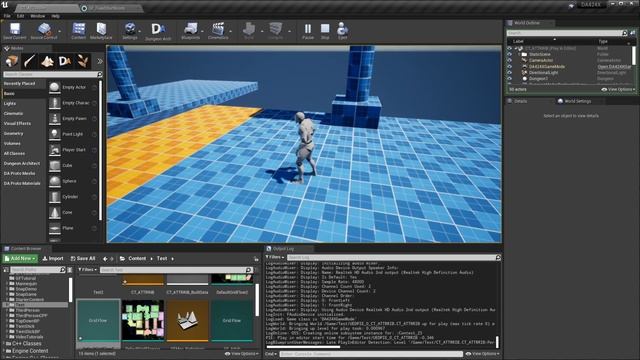Click the Player Start icon in the place list
Viewport: 640px width, 360px height.
point(54,150)
